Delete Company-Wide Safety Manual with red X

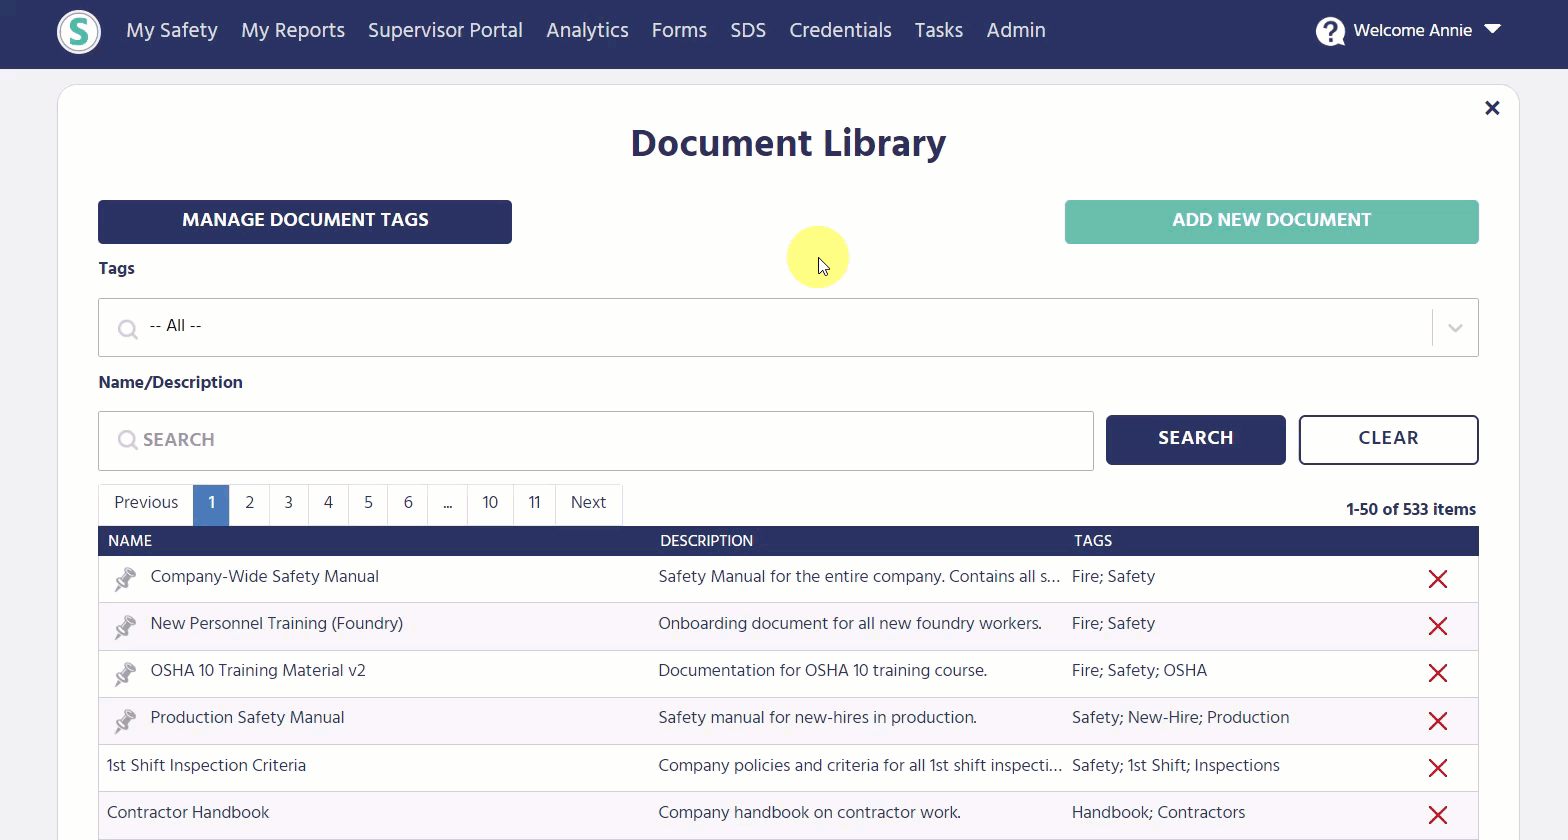pos(1438,579)
